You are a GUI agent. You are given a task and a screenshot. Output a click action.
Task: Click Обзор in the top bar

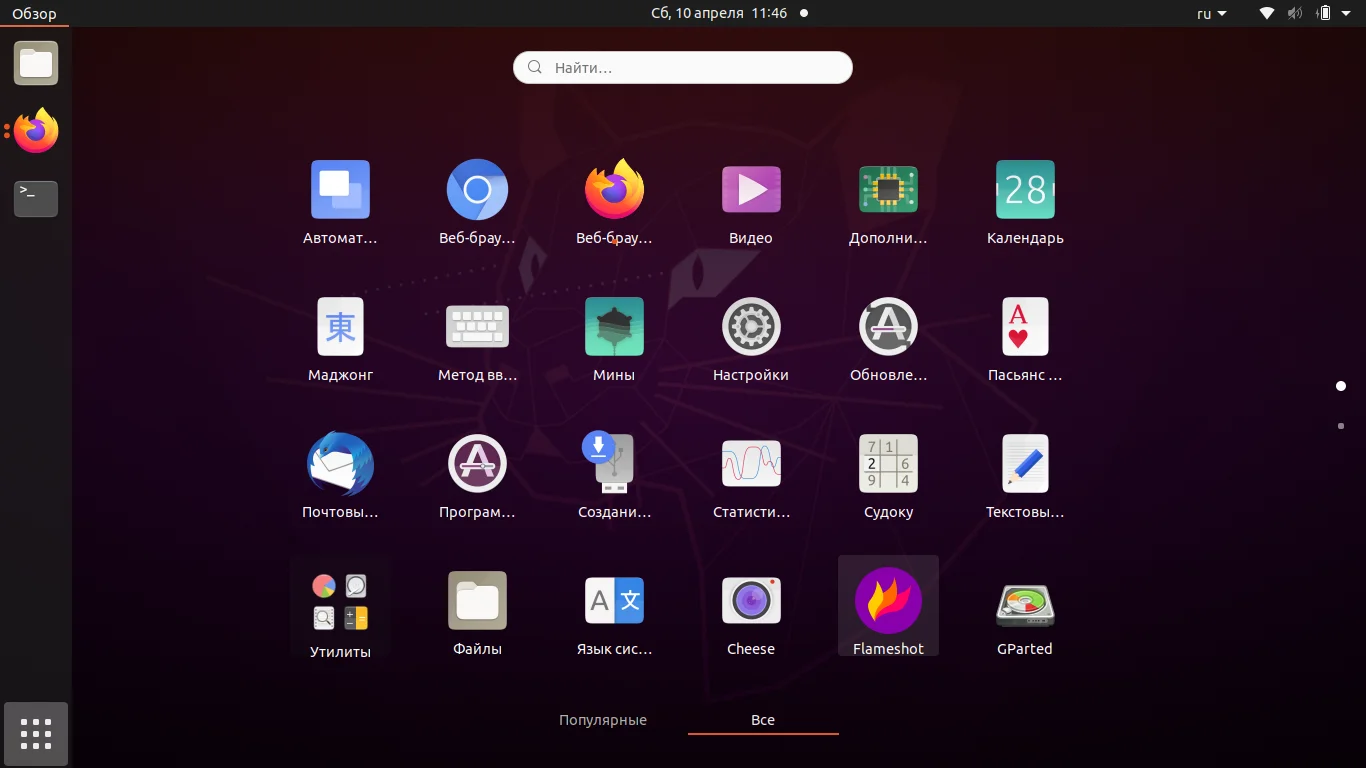click(x=33, y=13)
